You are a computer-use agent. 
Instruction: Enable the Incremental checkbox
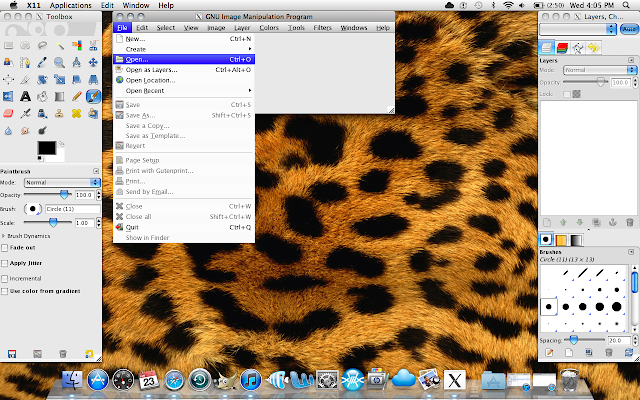(5, 279)
